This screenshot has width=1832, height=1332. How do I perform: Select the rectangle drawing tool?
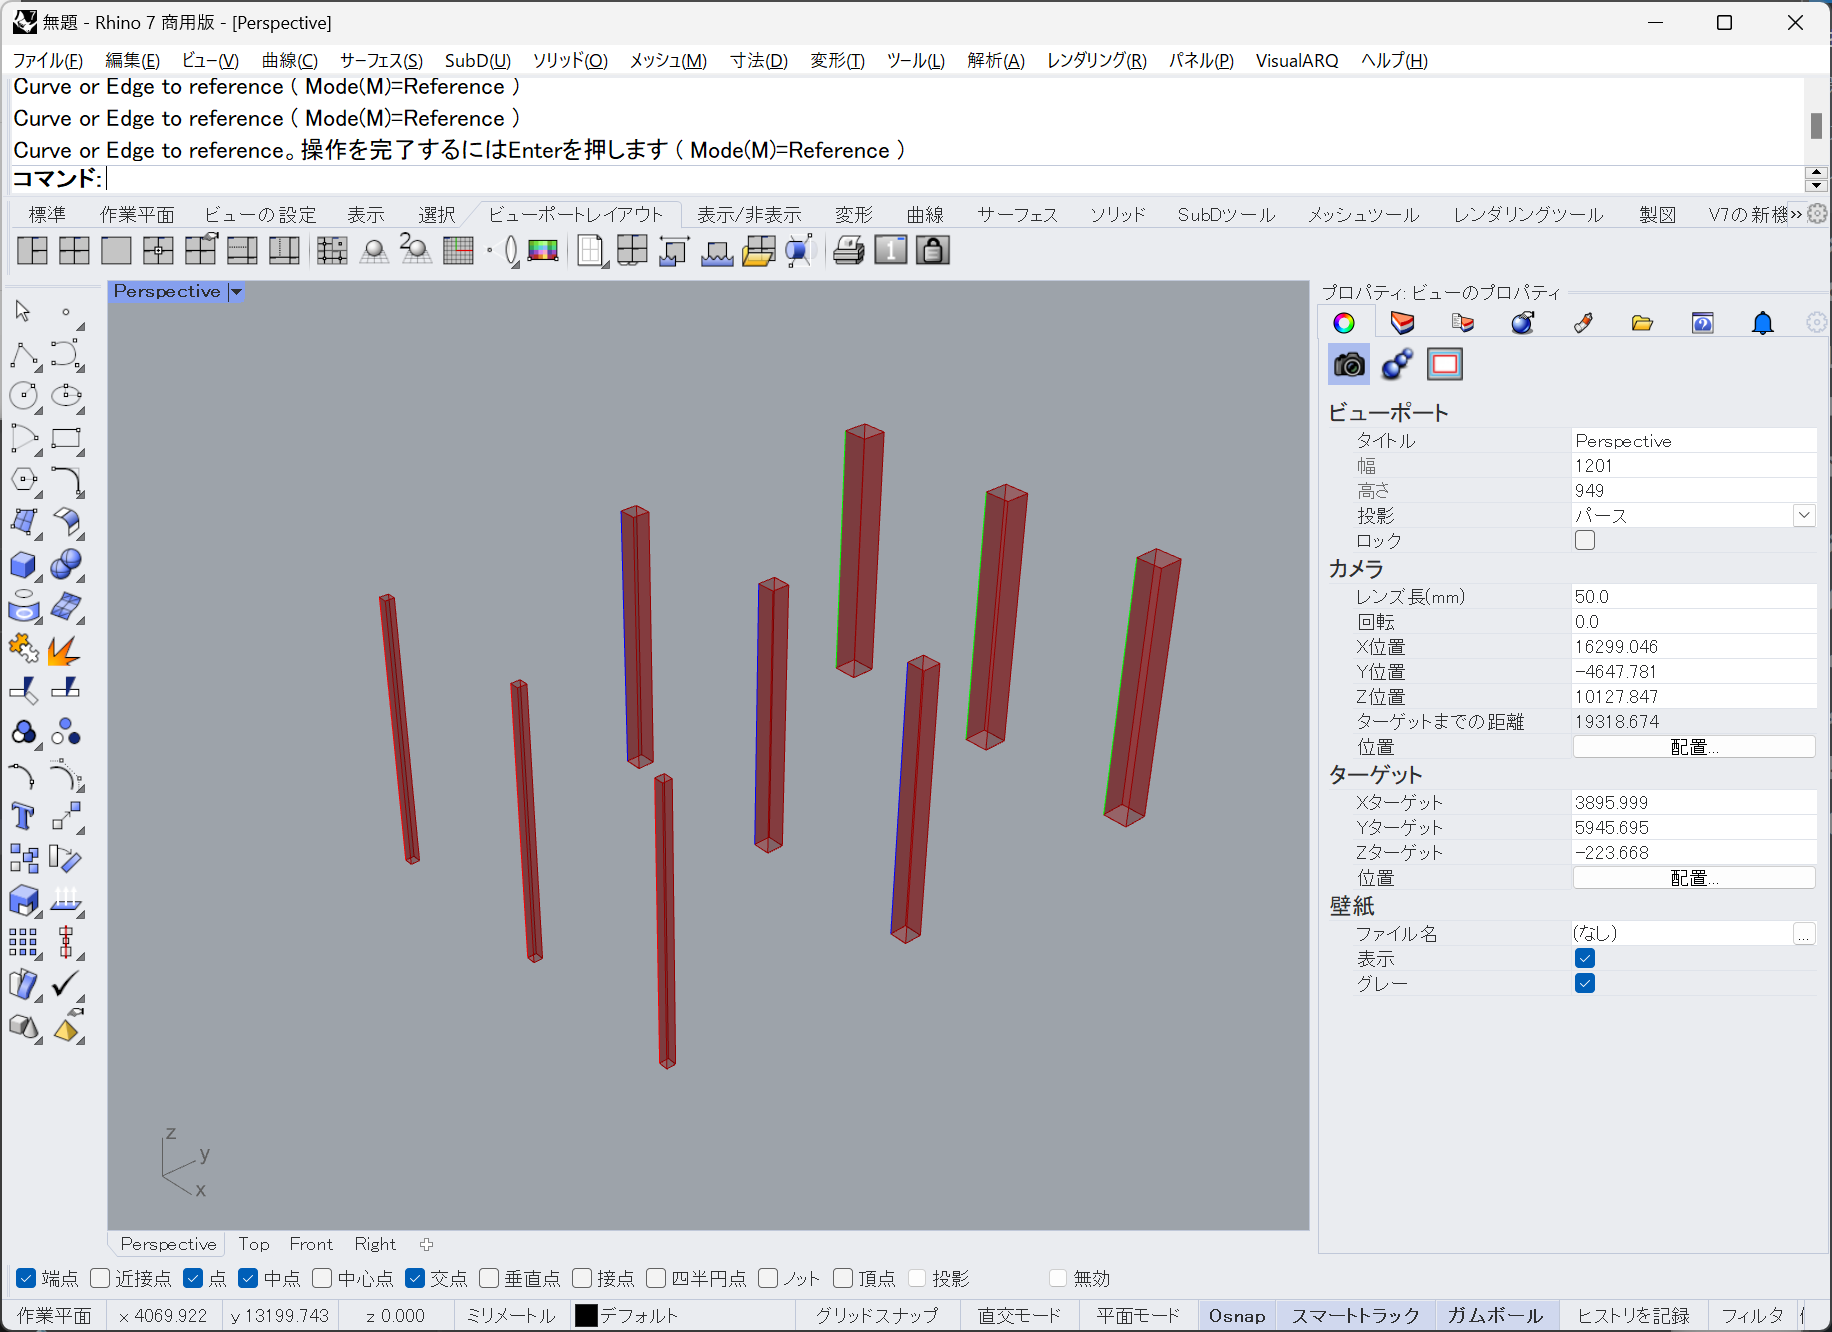point(66,439)
